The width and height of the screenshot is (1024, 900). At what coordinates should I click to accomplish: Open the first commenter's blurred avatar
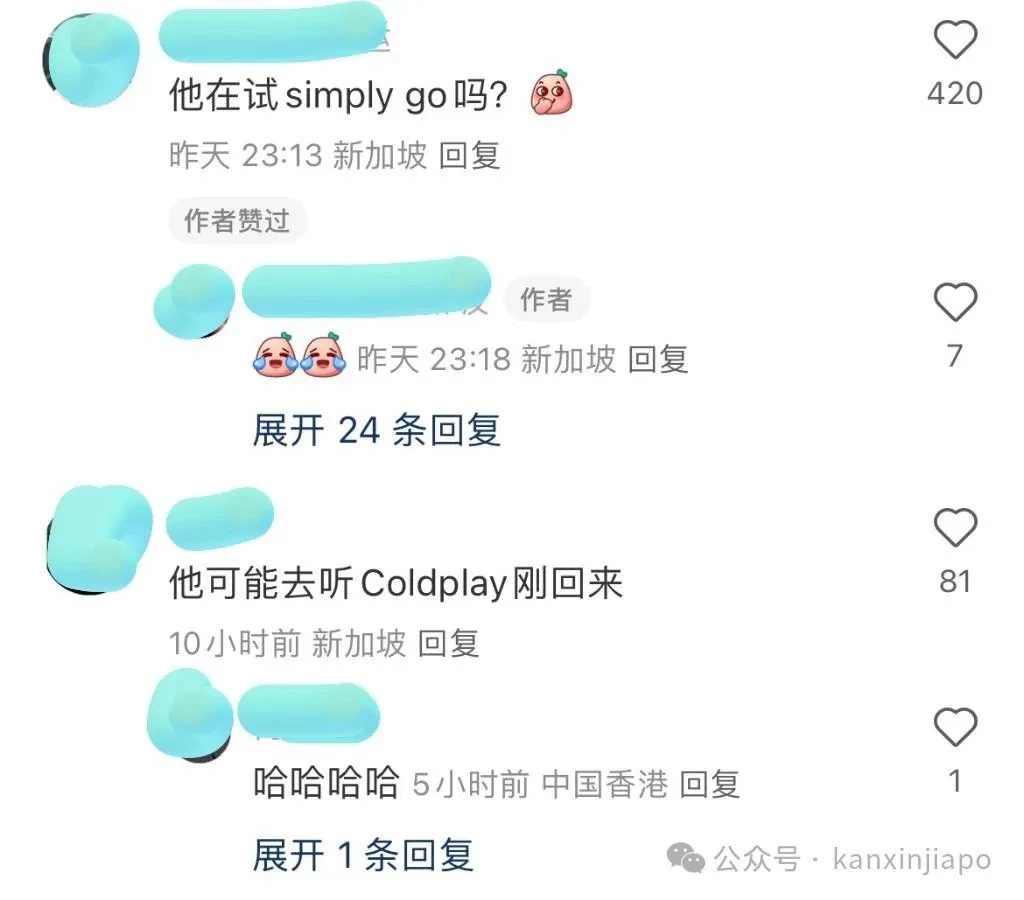[91, 60]
